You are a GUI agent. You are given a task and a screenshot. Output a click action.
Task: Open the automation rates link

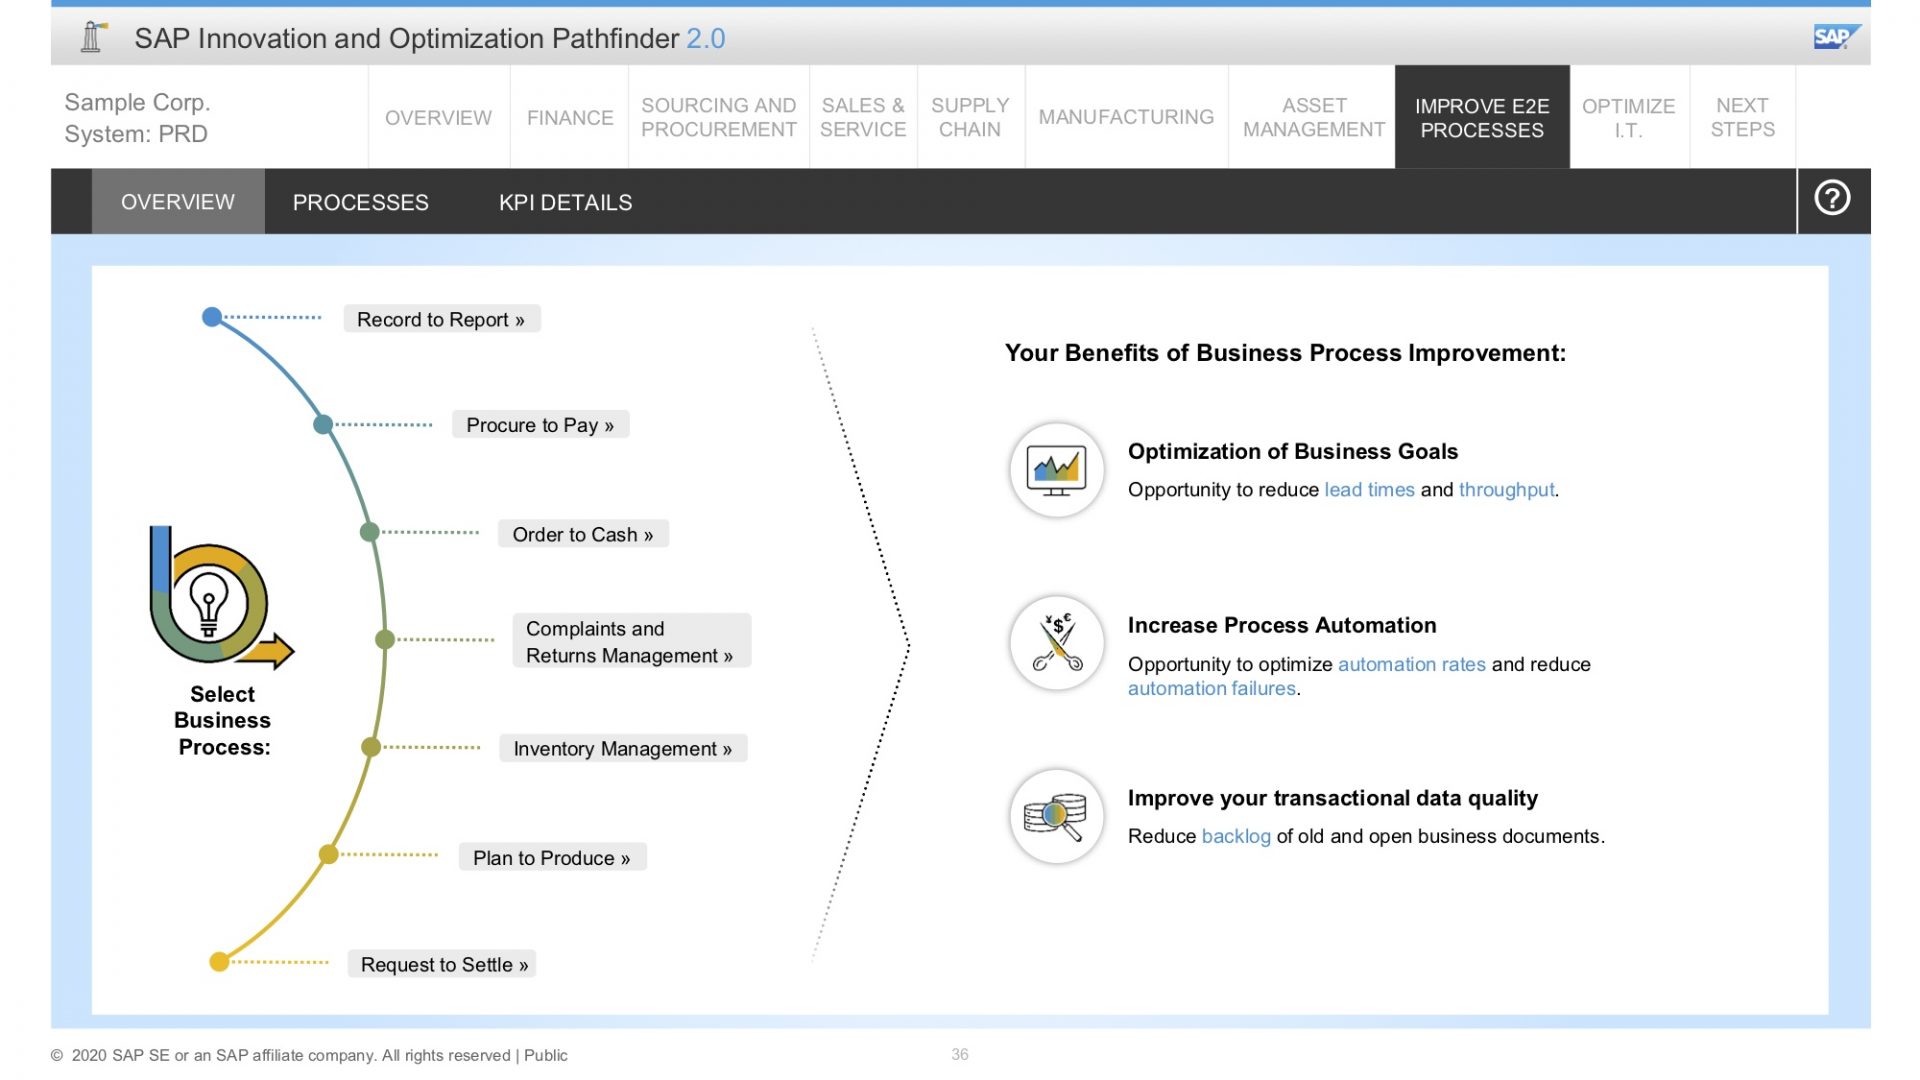click(1411, 664)
